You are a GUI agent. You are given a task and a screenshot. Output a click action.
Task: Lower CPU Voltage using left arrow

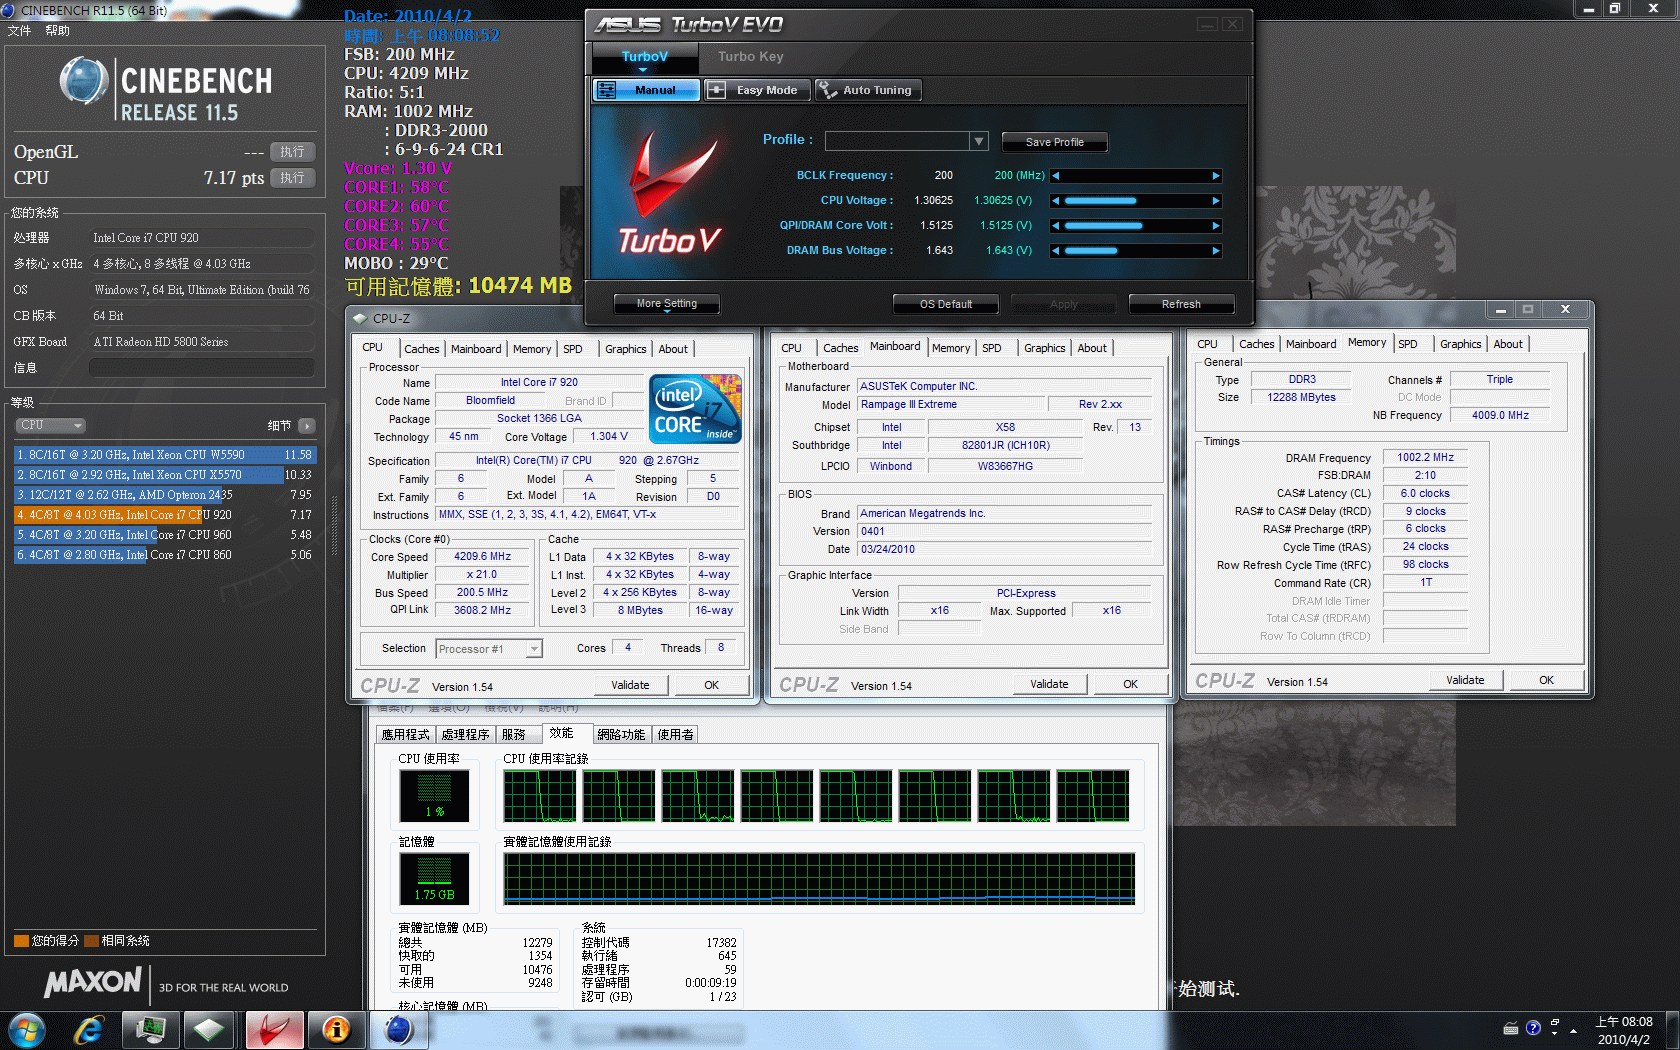pyautogui.click(x=1056, y=201)
